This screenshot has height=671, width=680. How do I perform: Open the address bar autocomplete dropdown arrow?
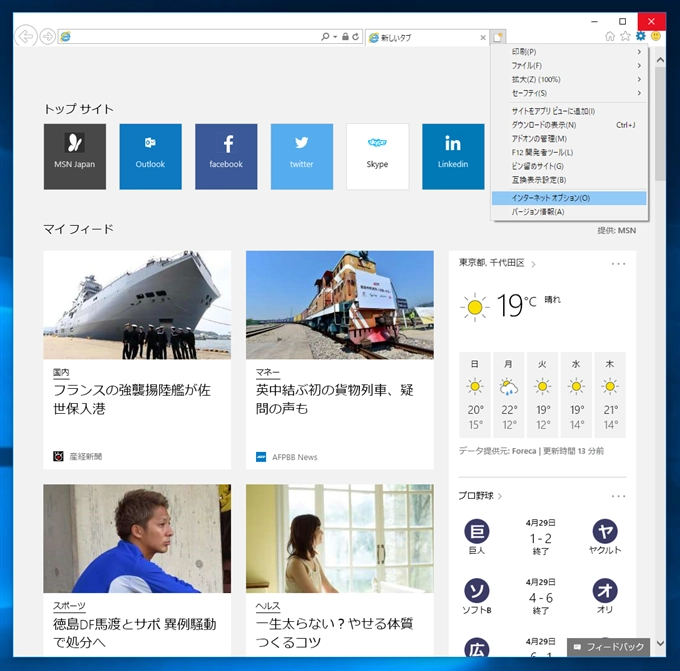335,37
